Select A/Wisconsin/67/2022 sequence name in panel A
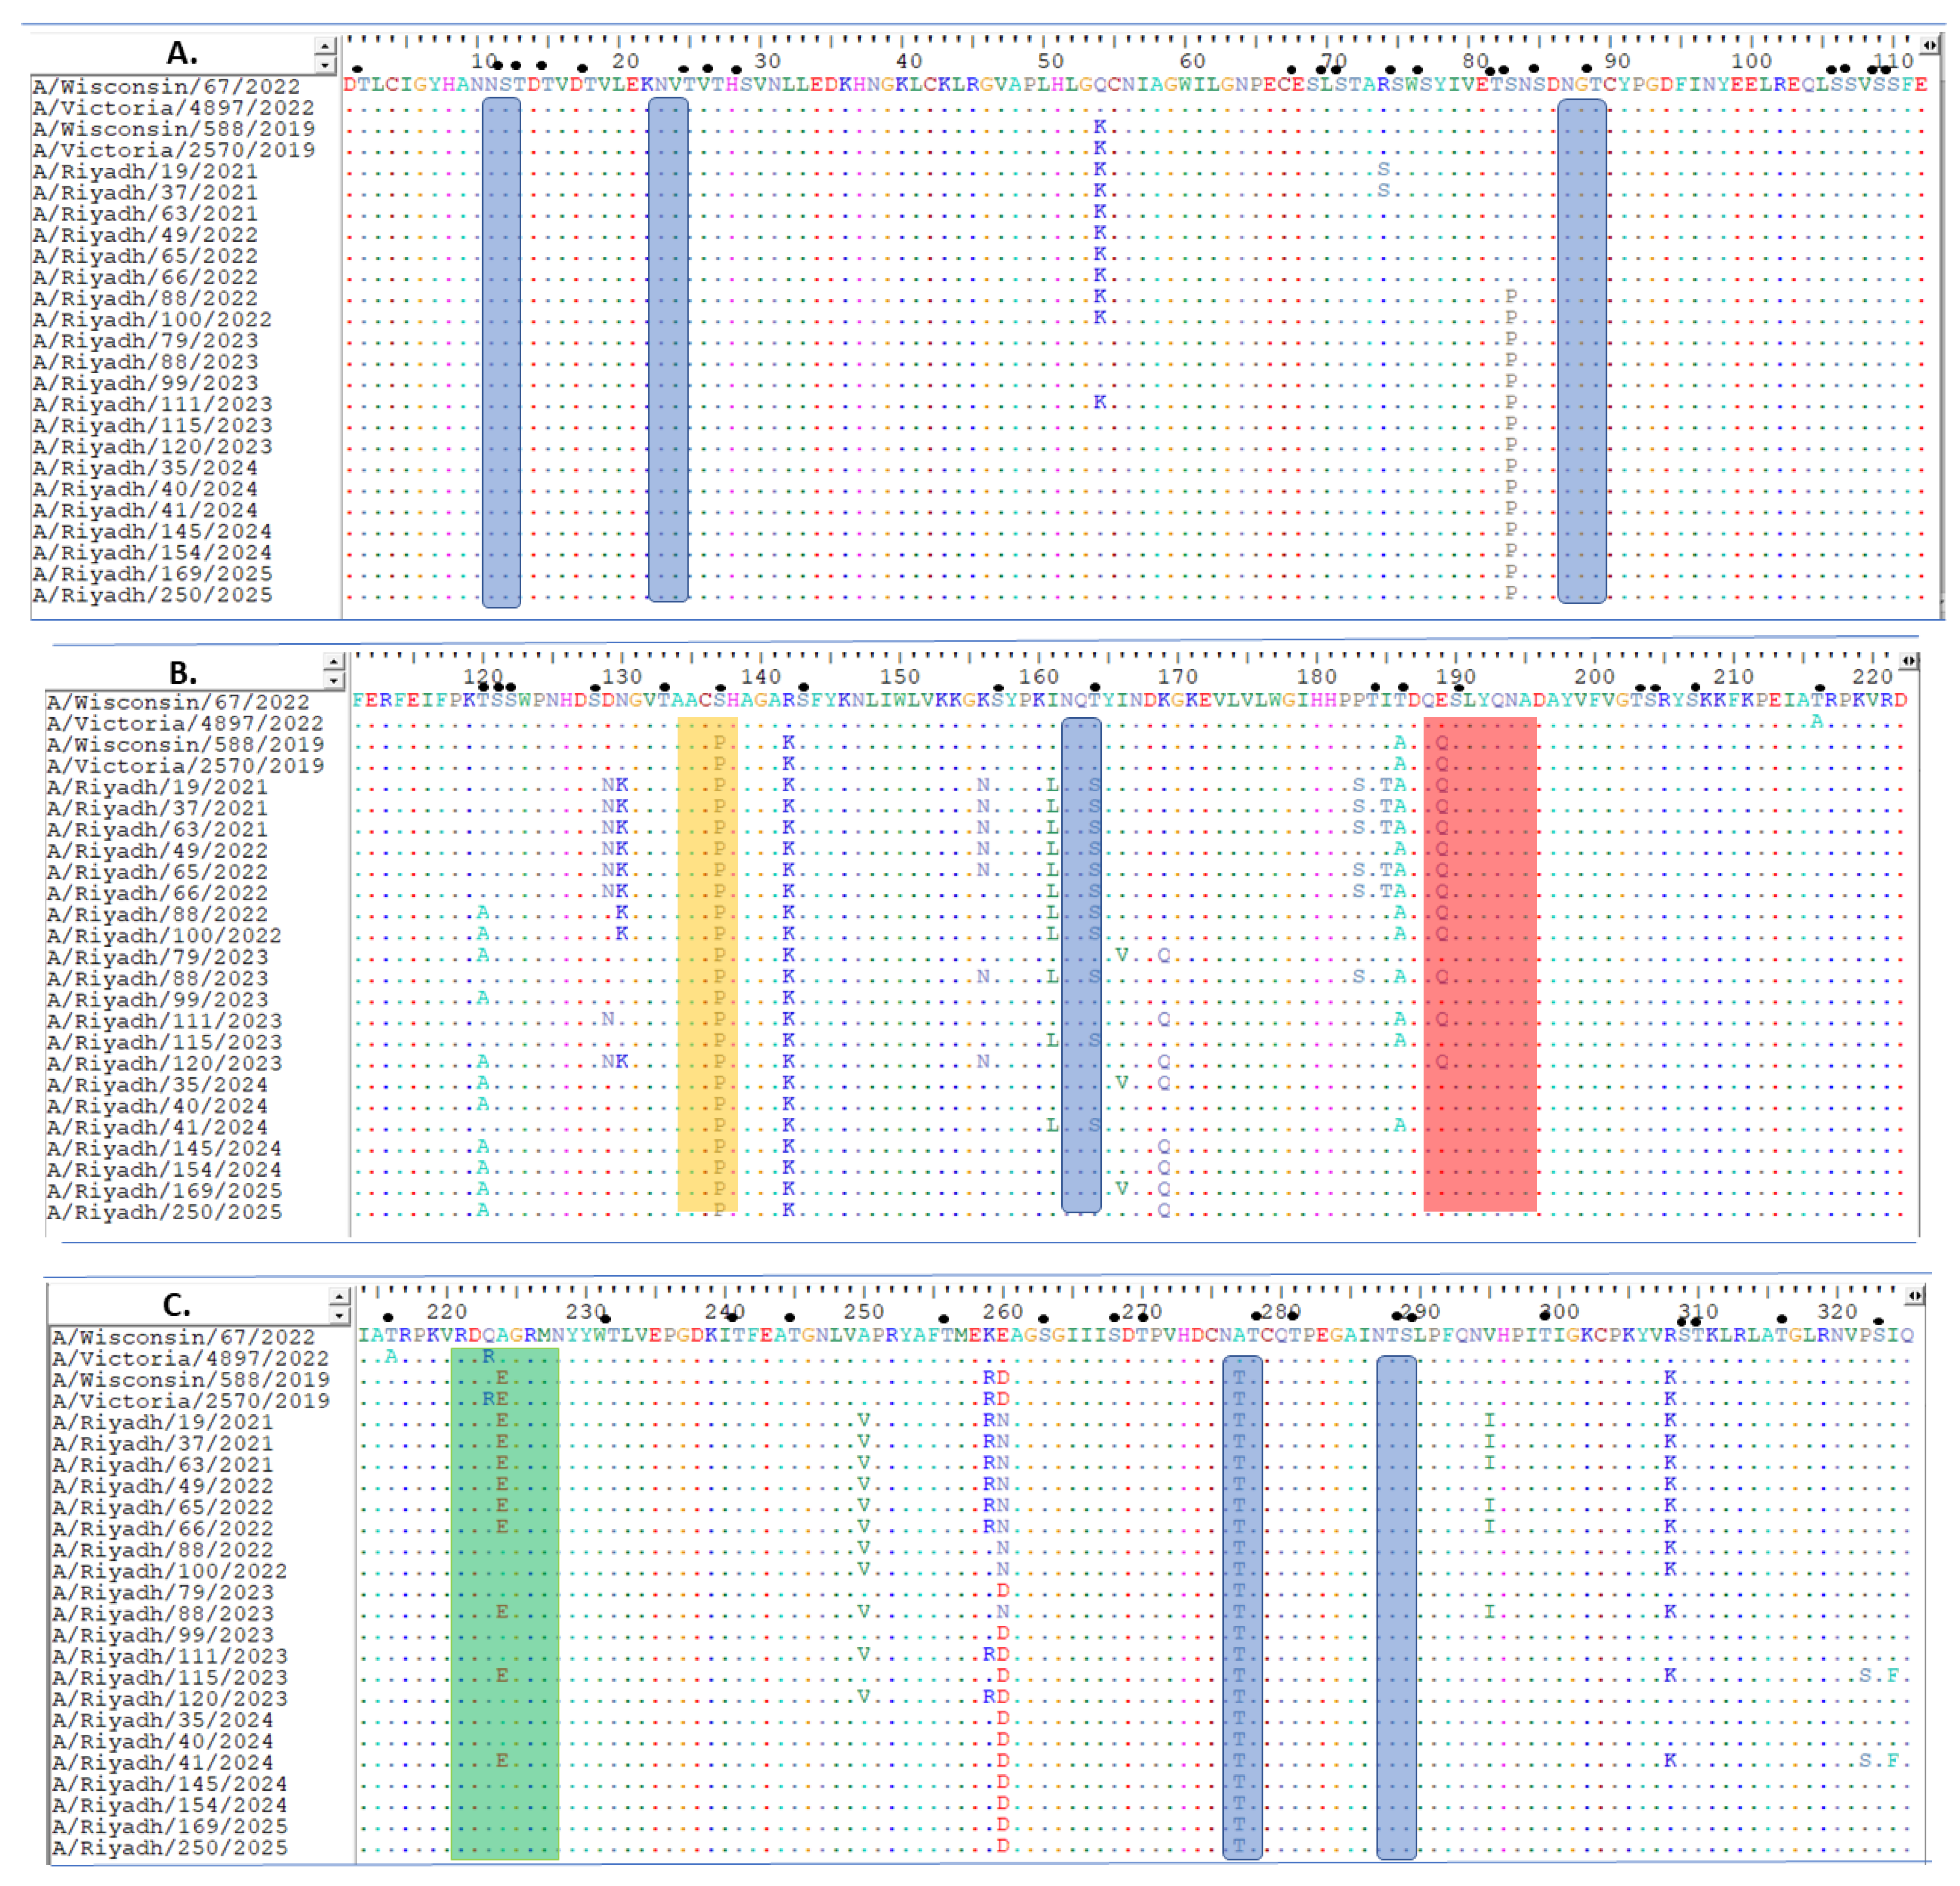The image size is (1960, 1886). [166, 87]
